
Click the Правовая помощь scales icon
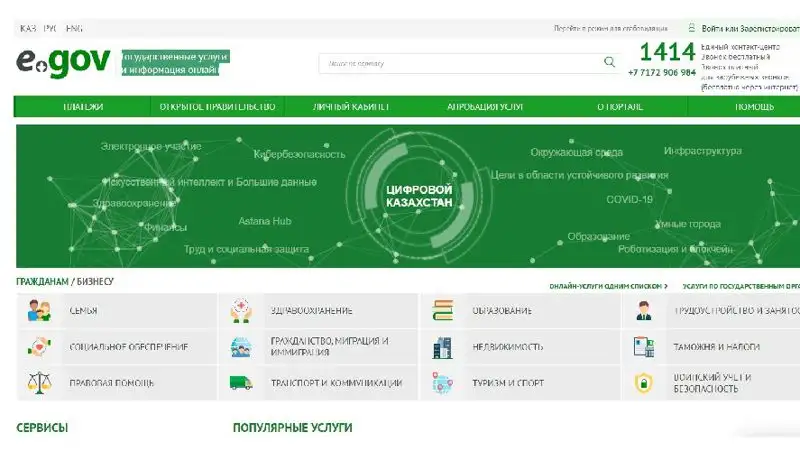(x=39, y=383)
